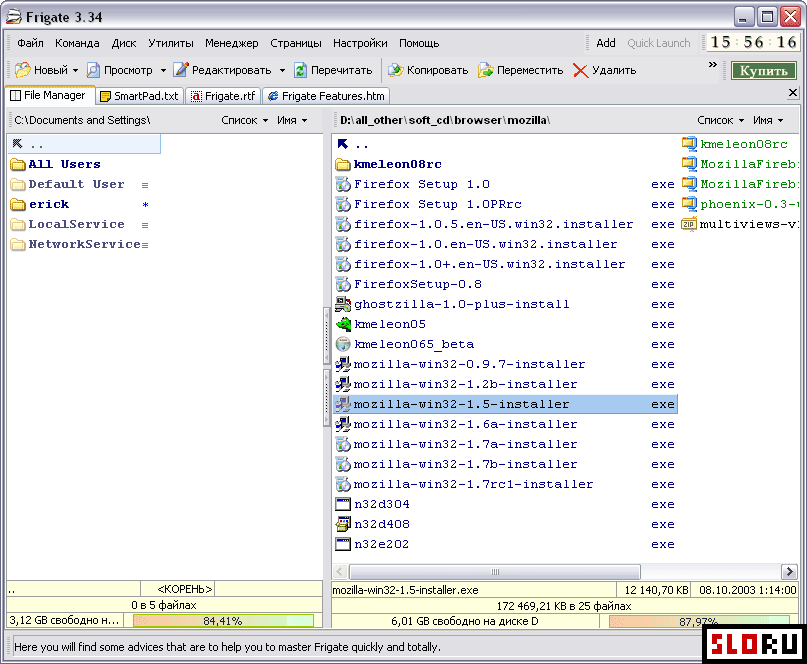Click the kmeleon08rc folder icon in file list
This screenshot has width=807, height=664.
(x=343, y=164)
